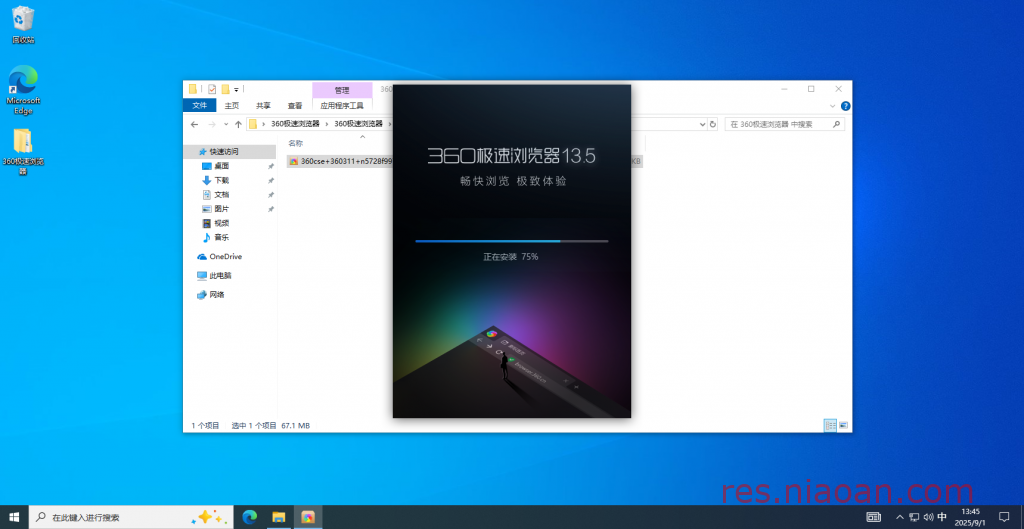Screen dimensions: 1024x529
Task: Switch to large icons view in status bar
Action: (x=843, y=425)
